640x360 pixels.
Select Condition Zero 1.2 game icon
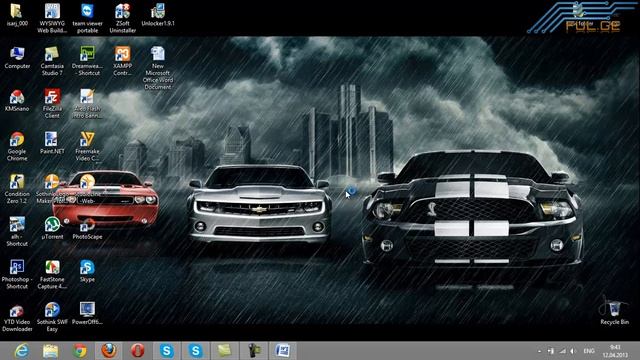coord(17,189)
